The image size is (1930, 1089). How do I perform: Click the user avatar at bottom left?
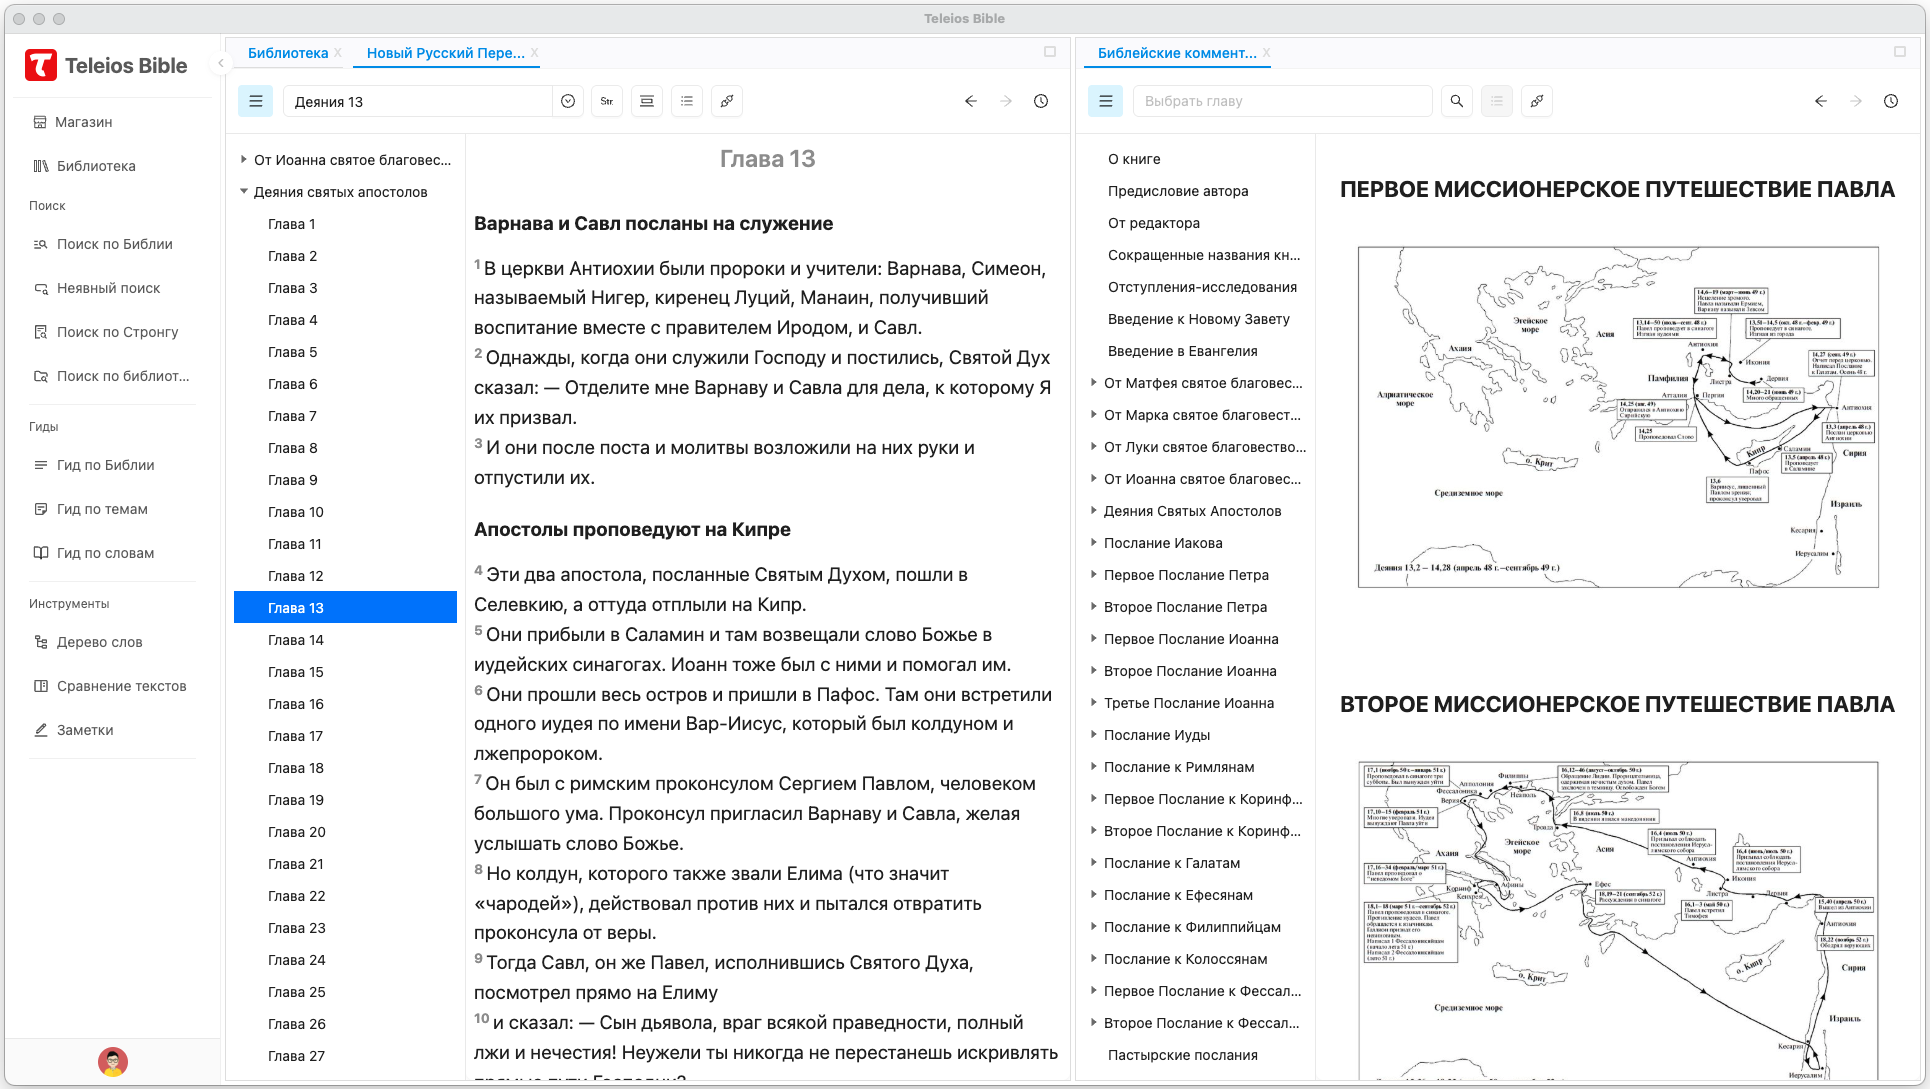(x=113, y=1061)
